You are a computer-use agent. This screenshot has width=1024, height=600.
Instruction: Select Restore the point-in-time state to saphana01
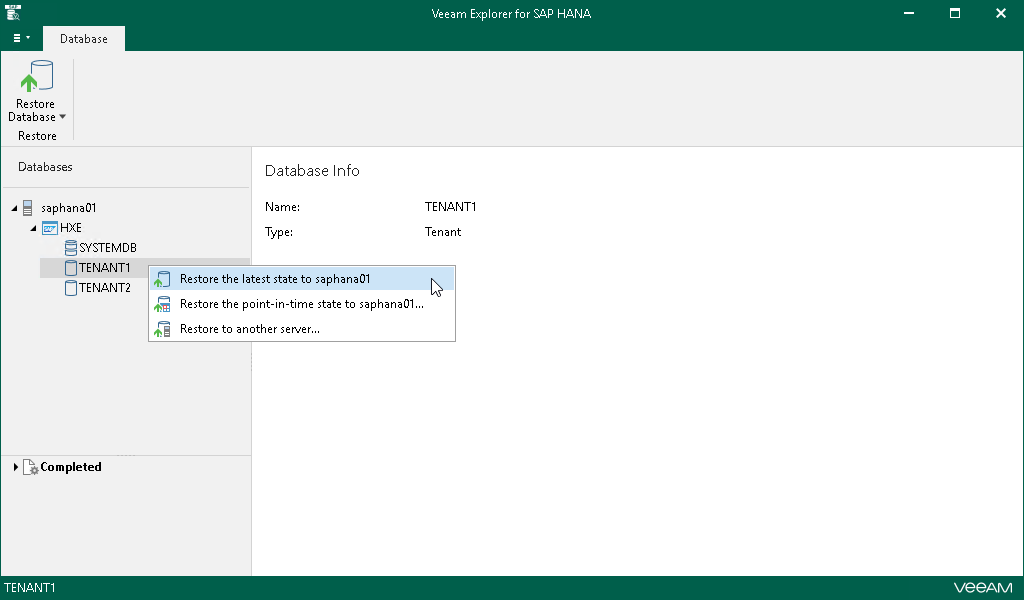[x=301, y=304]
